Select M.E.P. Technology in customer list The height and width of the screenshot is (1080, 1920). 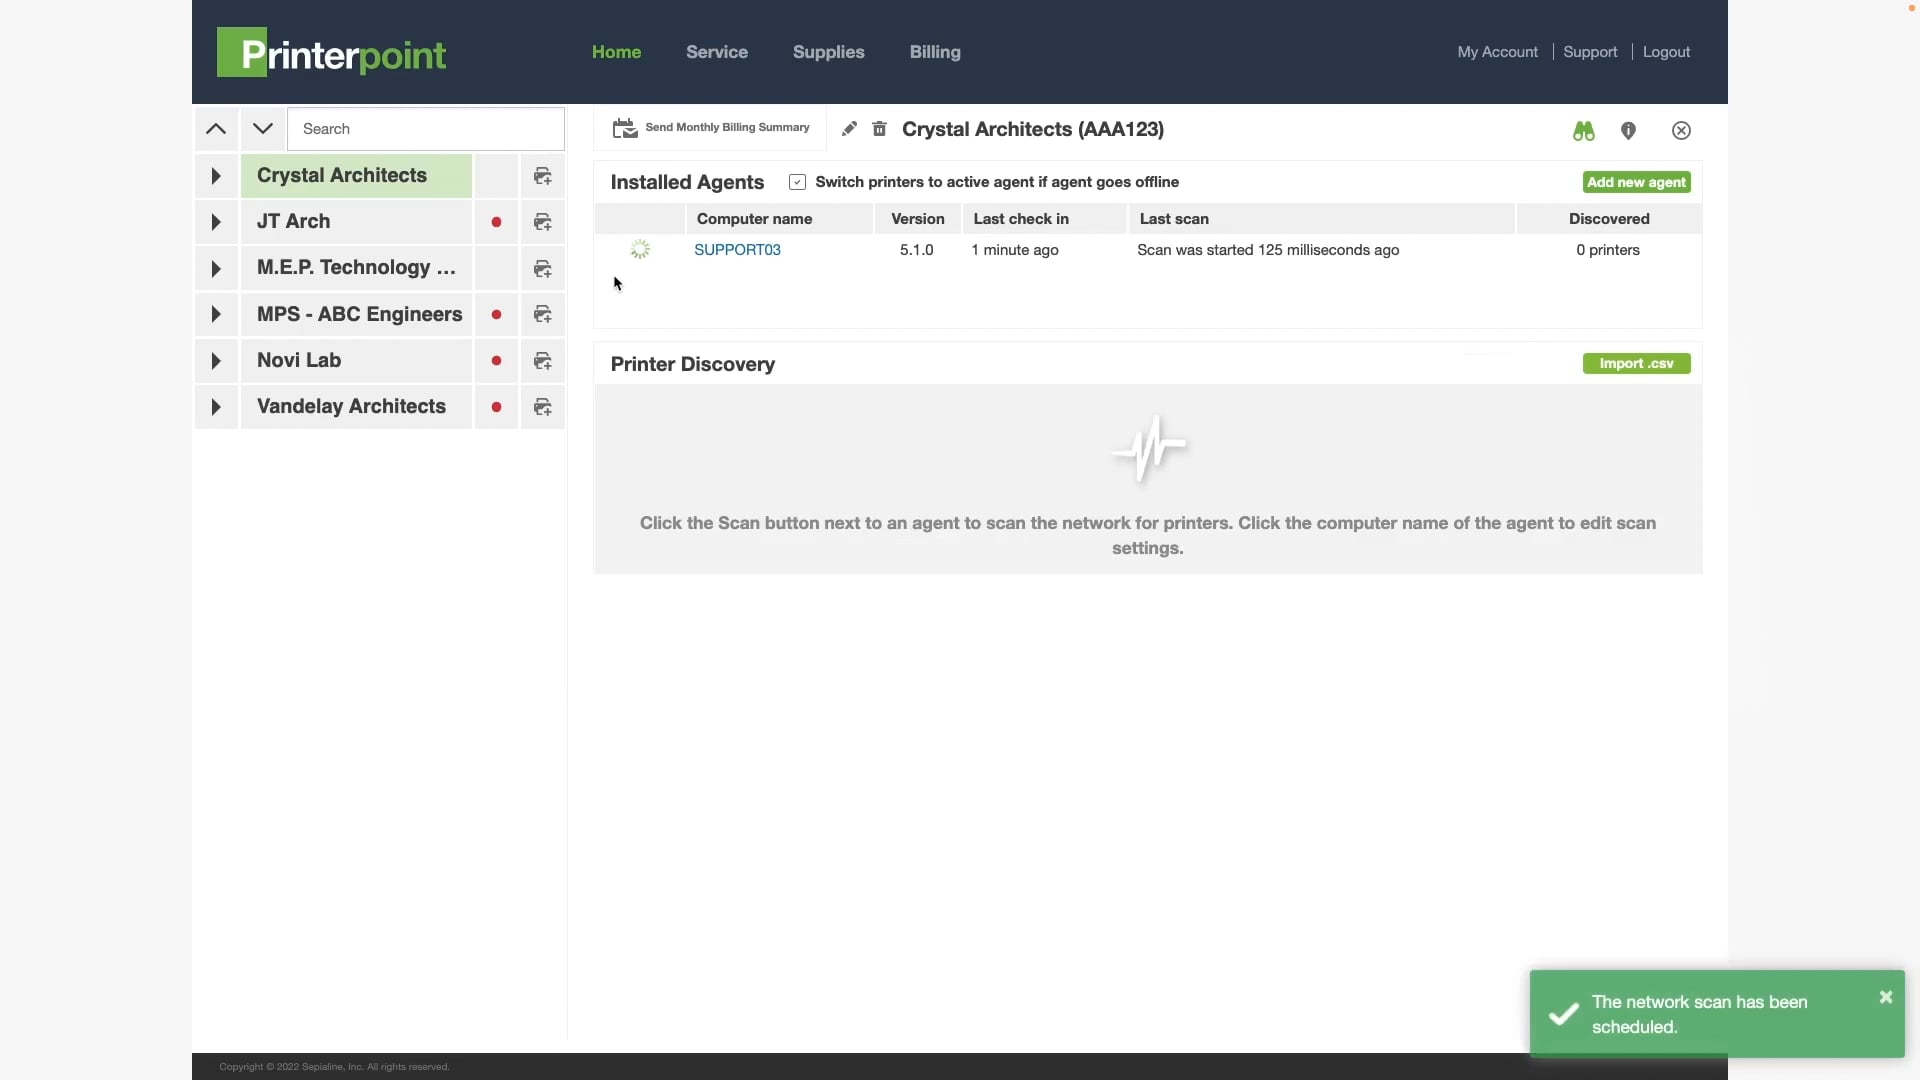pos(356,268)
